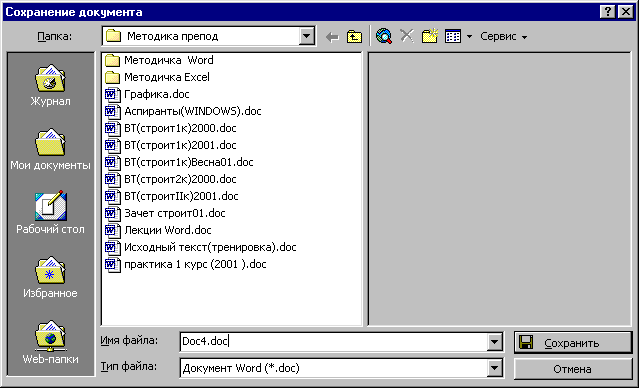Click Search the Web globe icon
The width and height of the screenshot is (639, 388).
[x=384, y=36]
